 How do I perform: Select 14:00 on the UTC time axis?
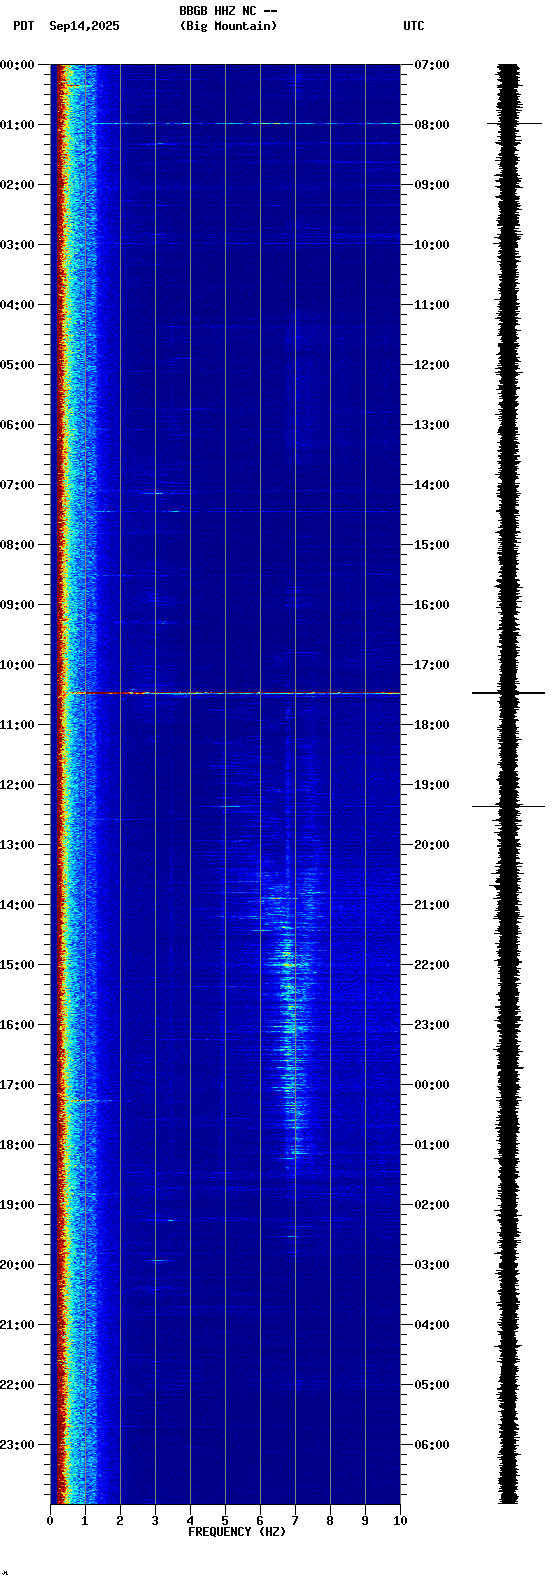(x=432, y=485)
